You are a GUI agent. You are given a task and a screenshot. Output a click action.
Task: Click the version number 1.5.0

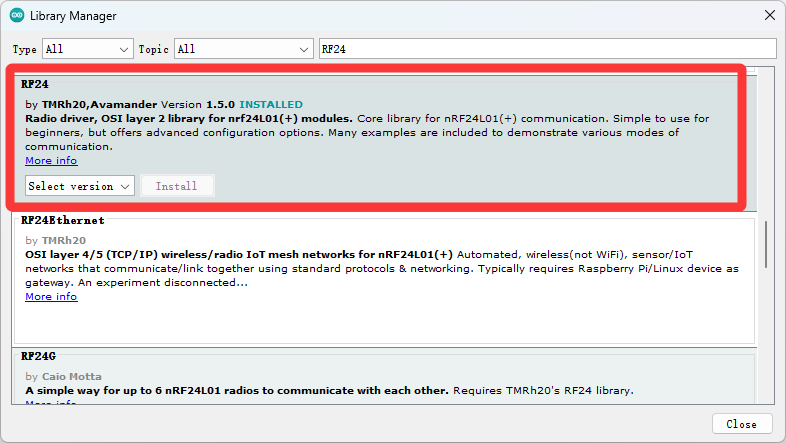(221, 104)
